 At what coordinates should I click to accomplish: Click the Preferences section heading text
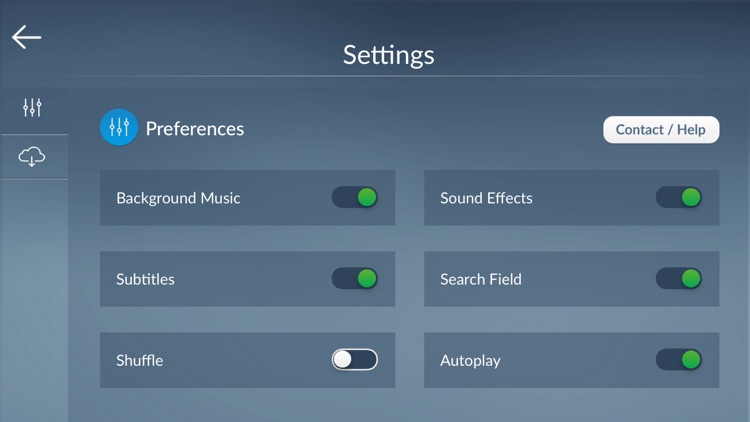pos(195,129)
